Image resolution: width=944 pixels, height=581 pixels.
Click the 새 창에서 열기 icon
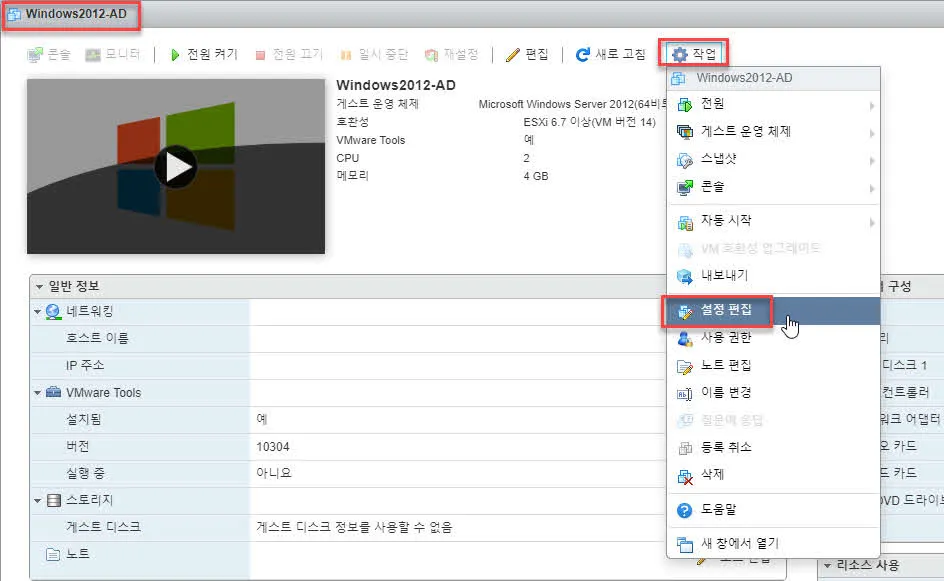[685, 544]
